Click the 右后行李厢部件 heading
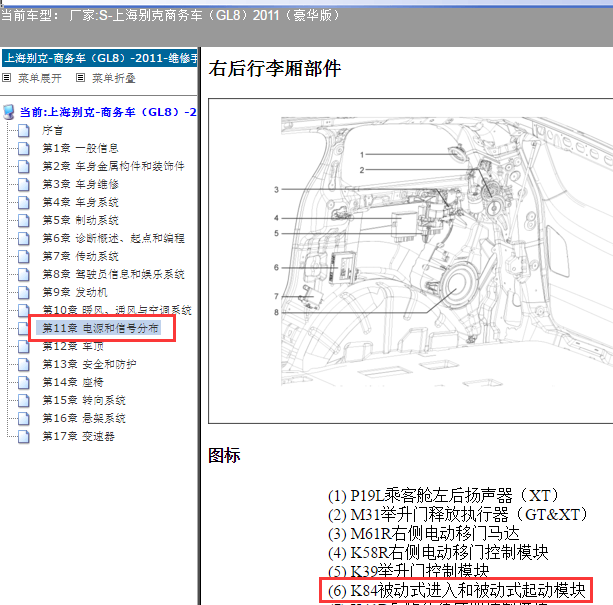613x605 pixels. tap(275, 68)
